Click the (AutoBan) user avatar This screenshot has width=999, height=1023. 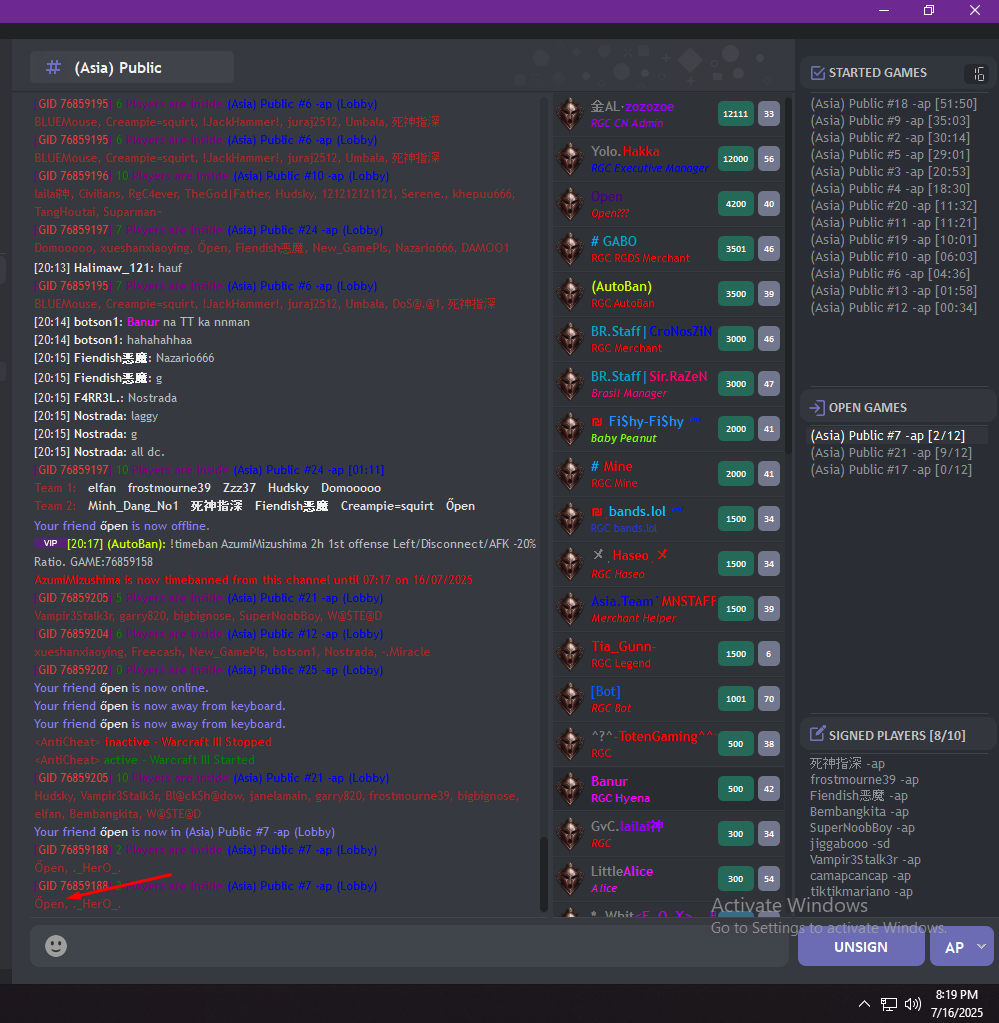coord(570,294)
